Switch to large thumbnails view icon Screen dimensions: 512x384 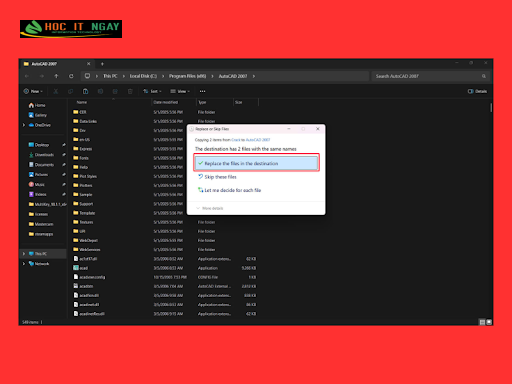(489, 322)
